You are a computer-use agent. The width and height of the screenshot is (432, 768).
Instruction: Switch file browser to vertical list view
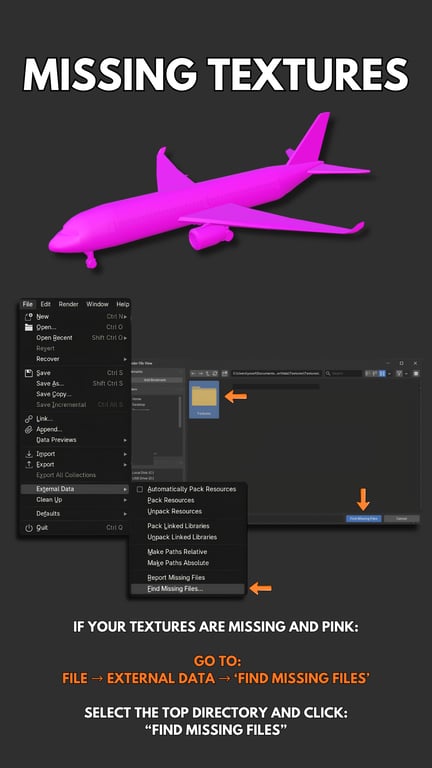368,373
